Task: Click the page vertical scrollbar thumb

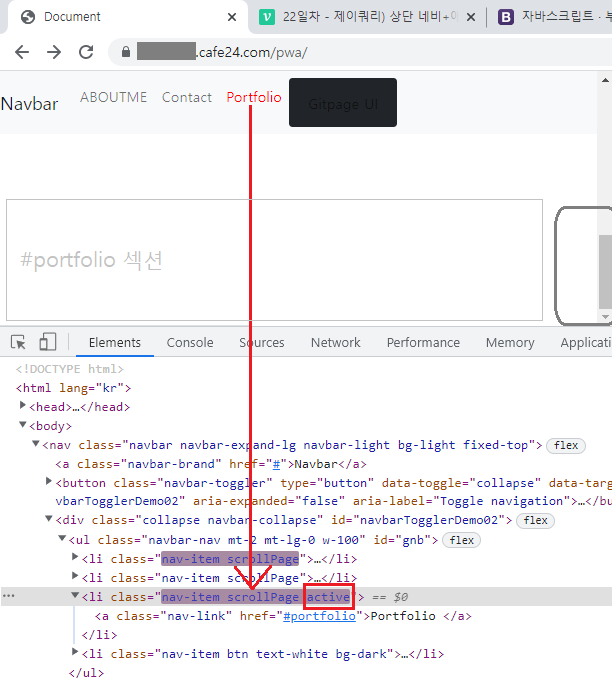Action: pyautogui.click(x=605, y=272)
